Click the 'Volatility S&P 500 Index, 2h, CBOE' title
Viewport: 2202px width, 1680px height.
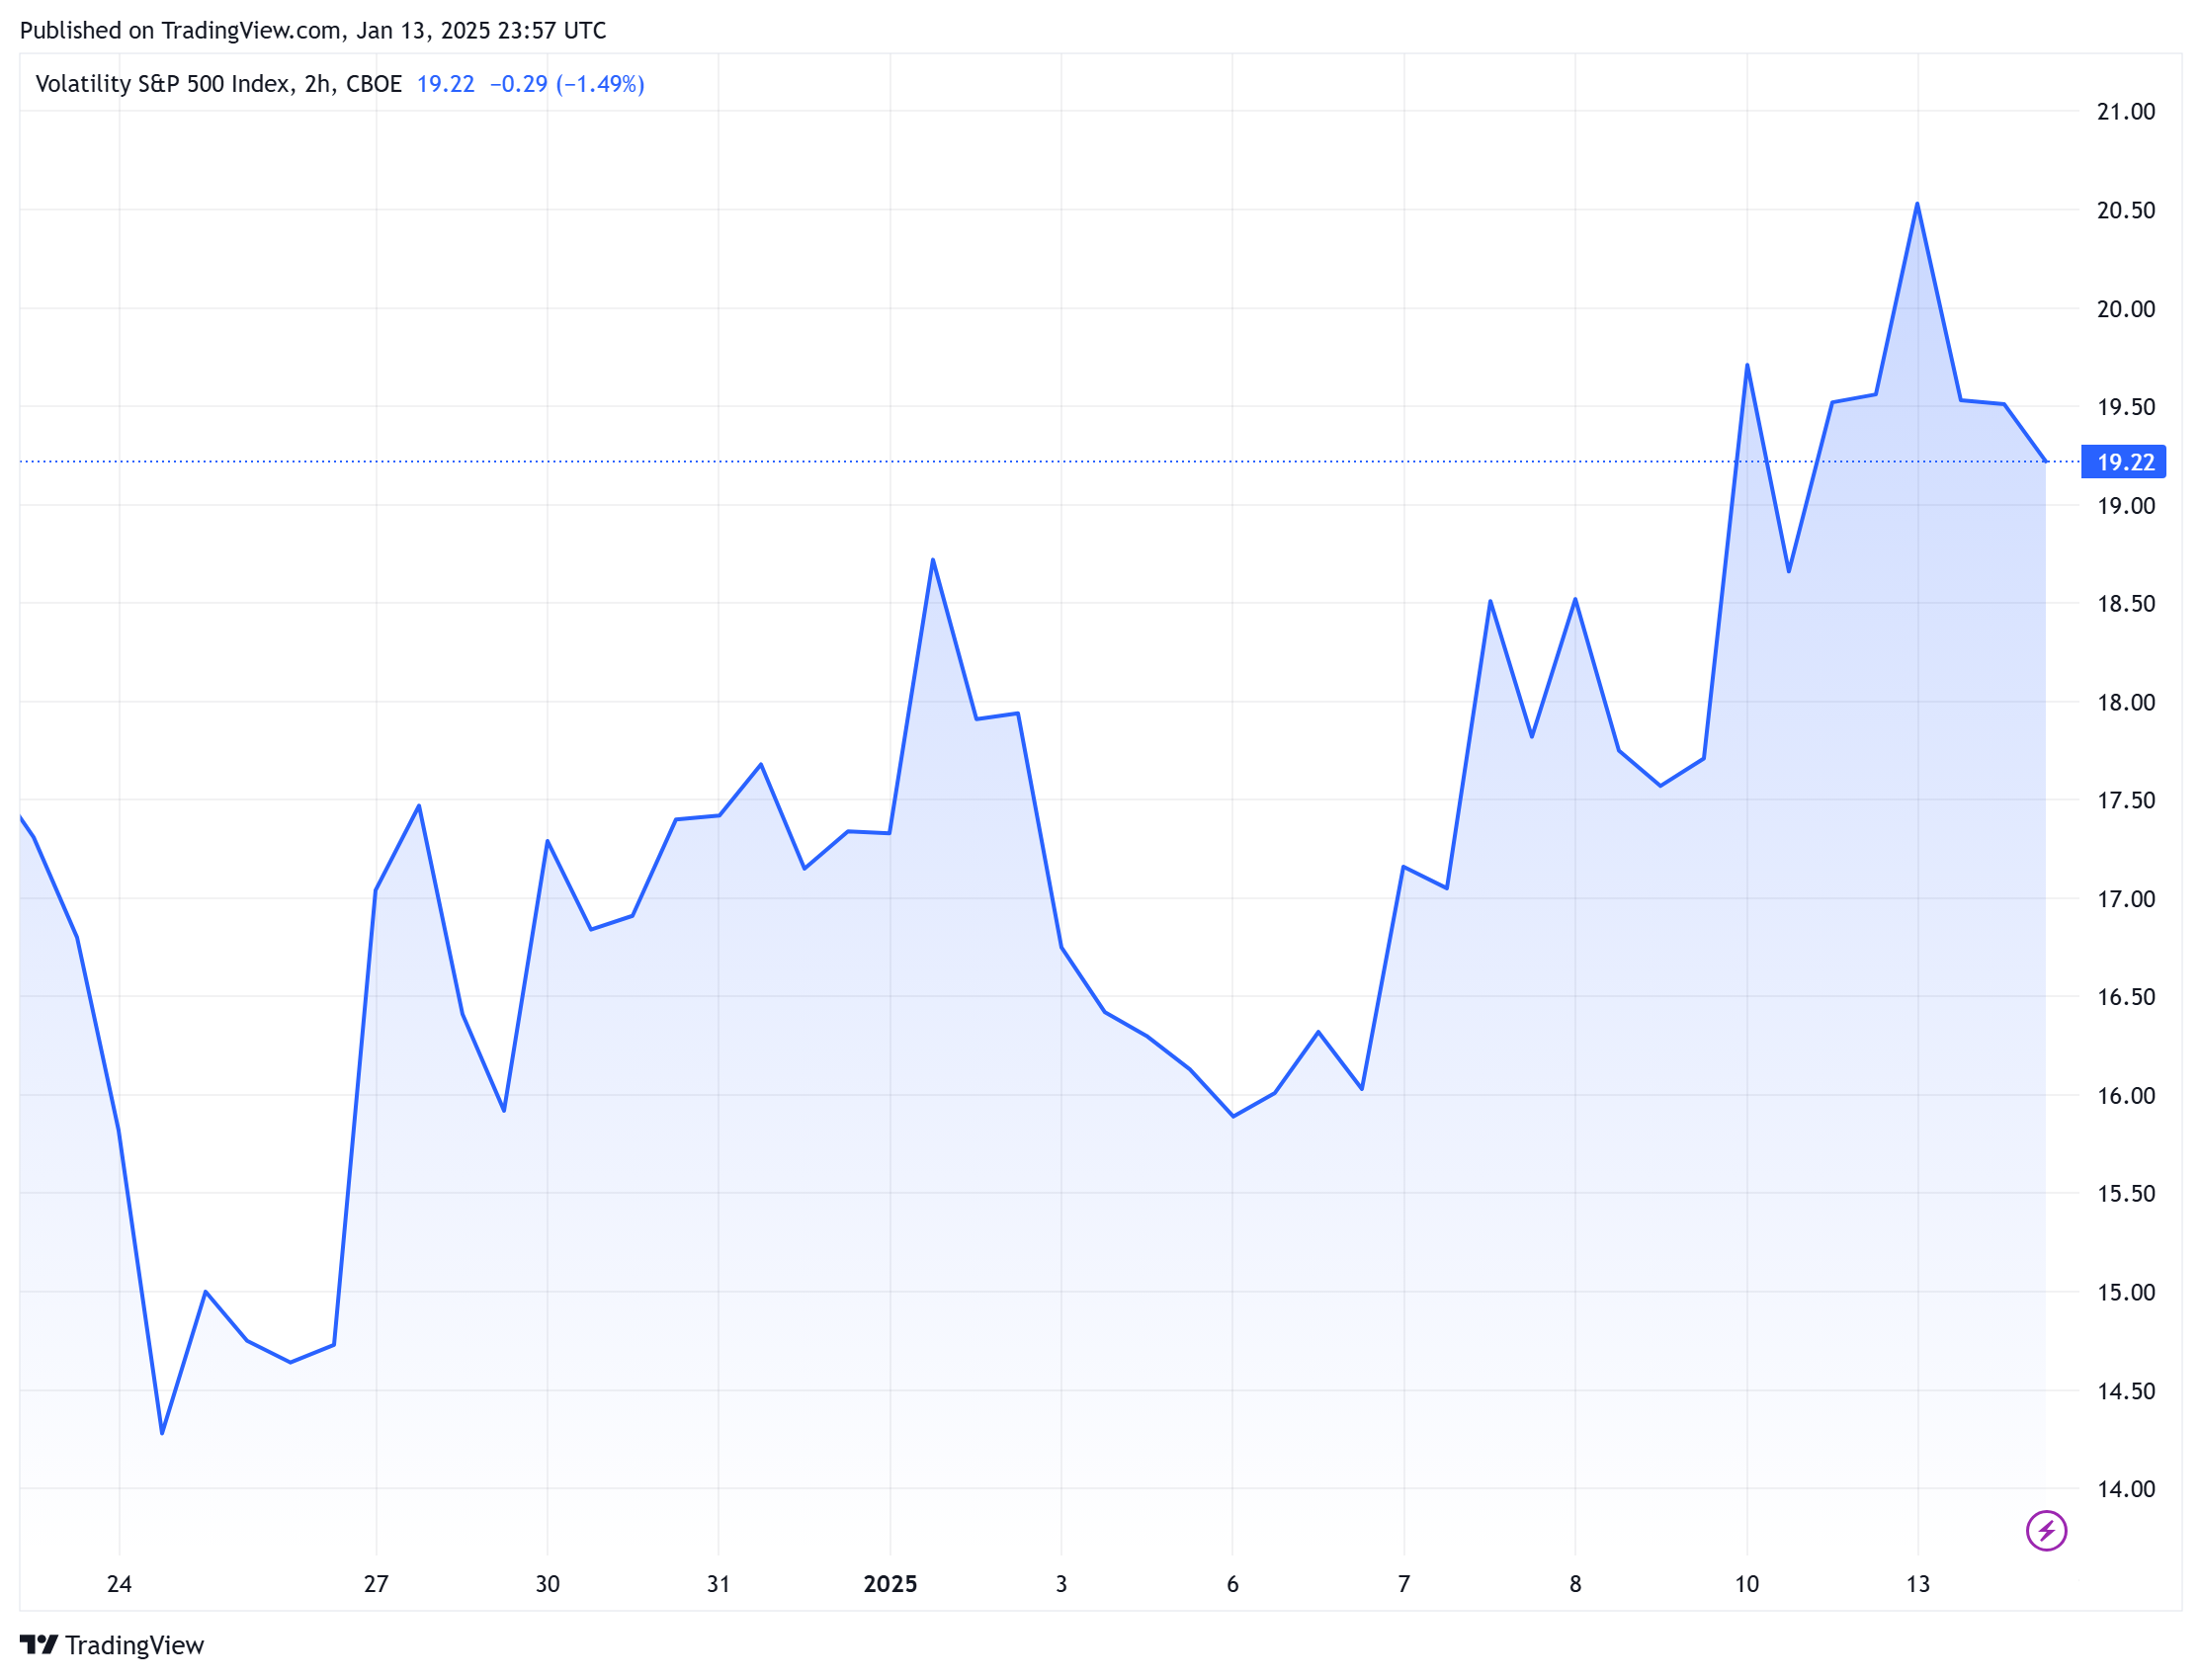pos(218,84)
